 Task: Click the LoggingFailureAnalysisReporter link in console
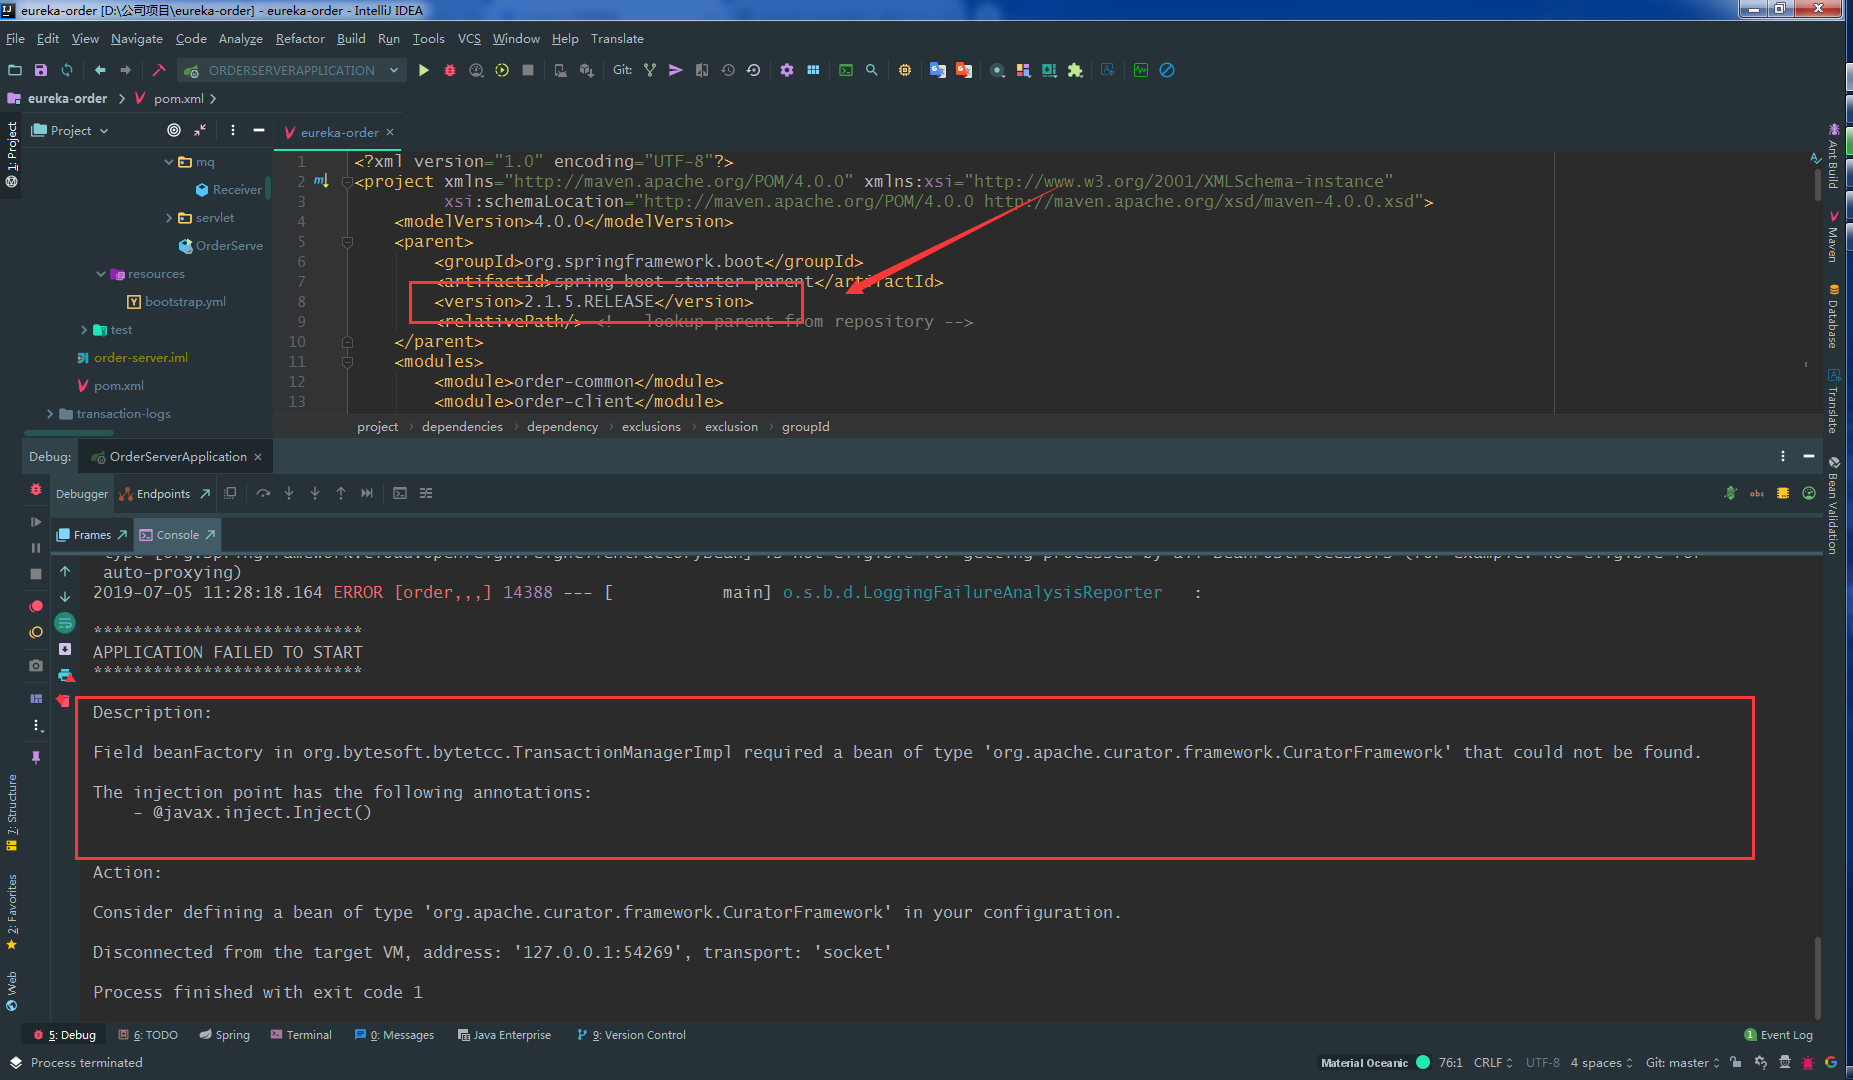coord(972,592)
